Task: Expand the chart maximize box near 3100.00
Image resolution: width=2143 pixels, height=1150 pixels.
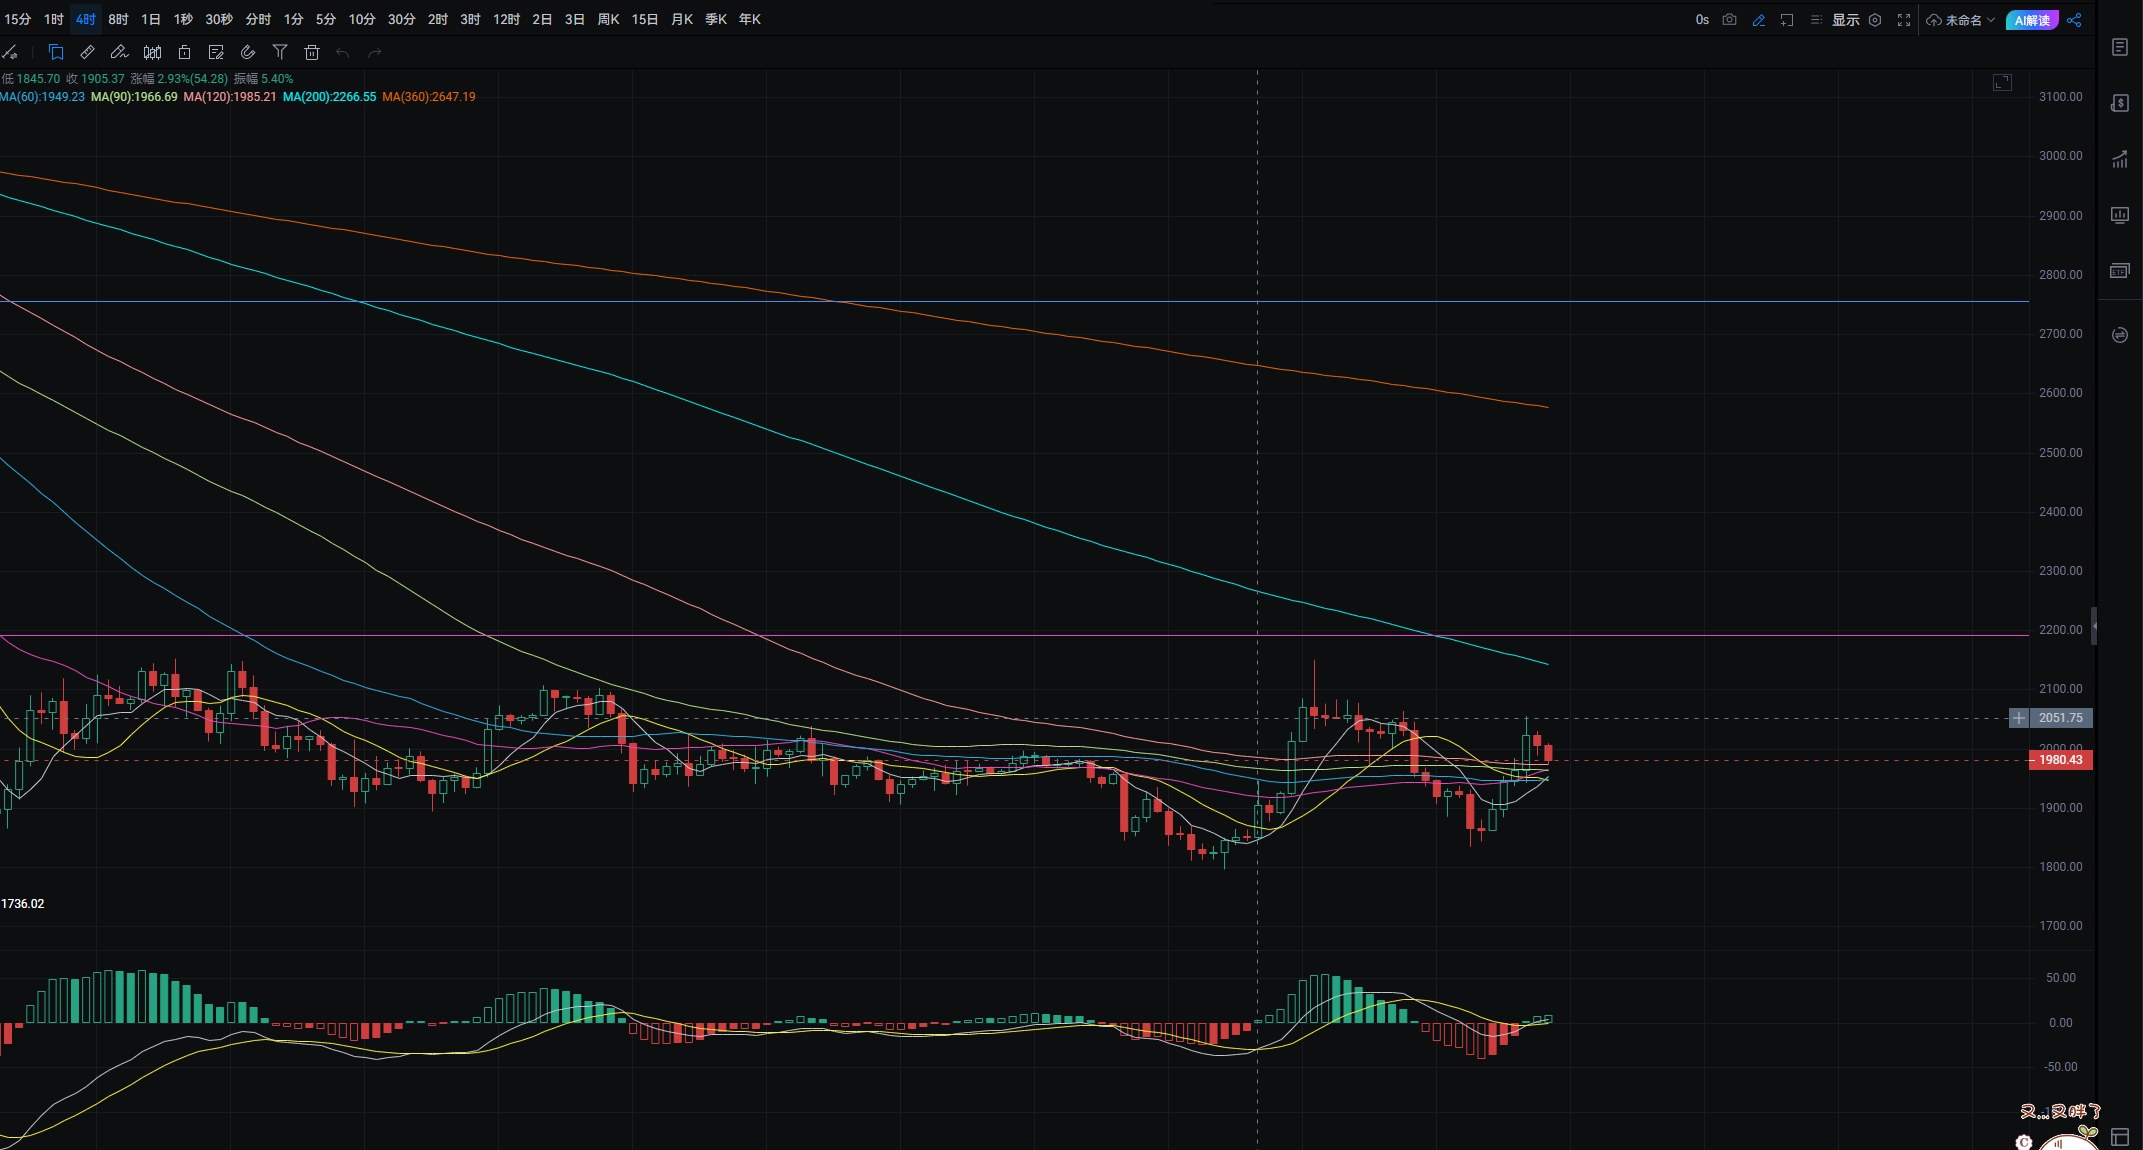Action: point(2002,83)
